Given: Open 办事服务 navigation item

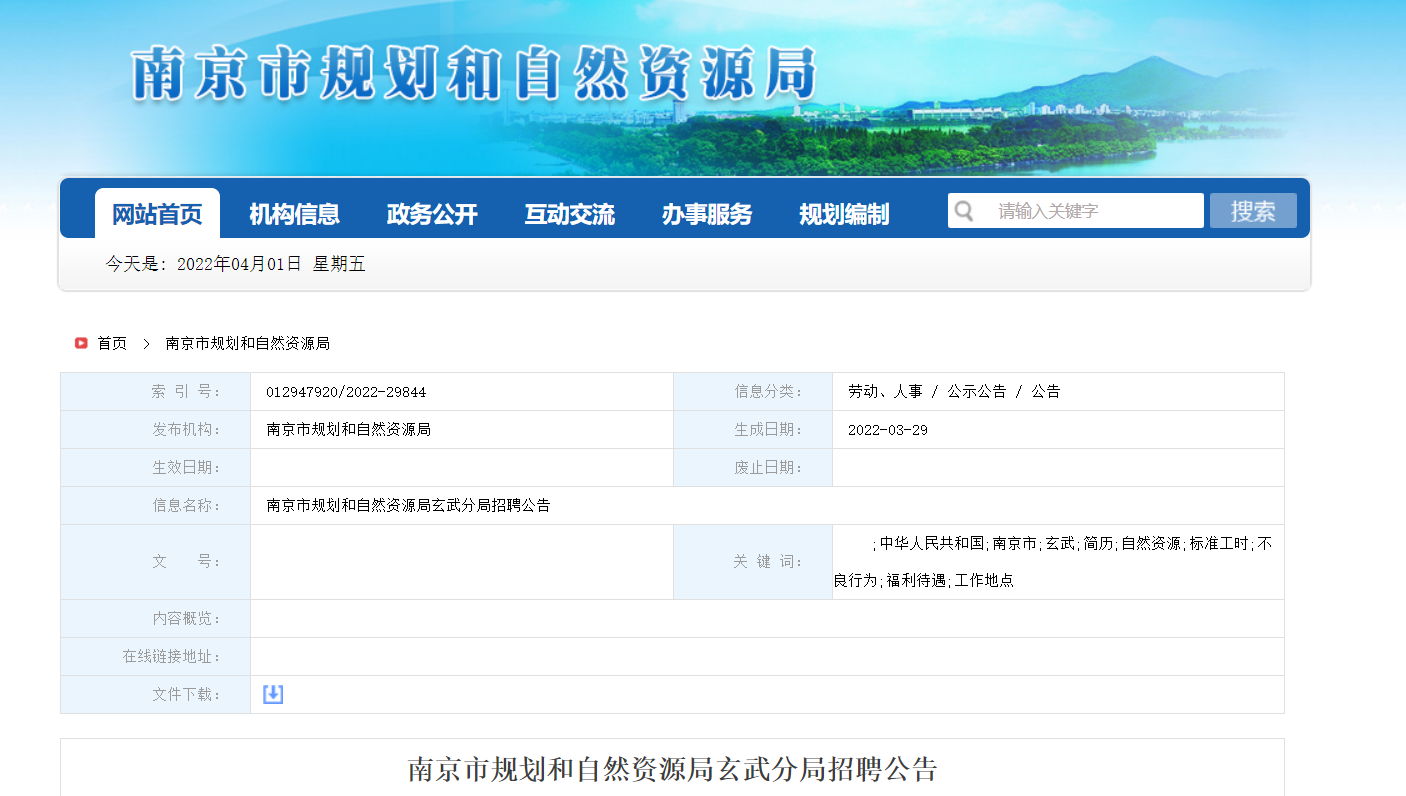Looking at the screenshot, I should pyautogui.click(x=707, y=214).
